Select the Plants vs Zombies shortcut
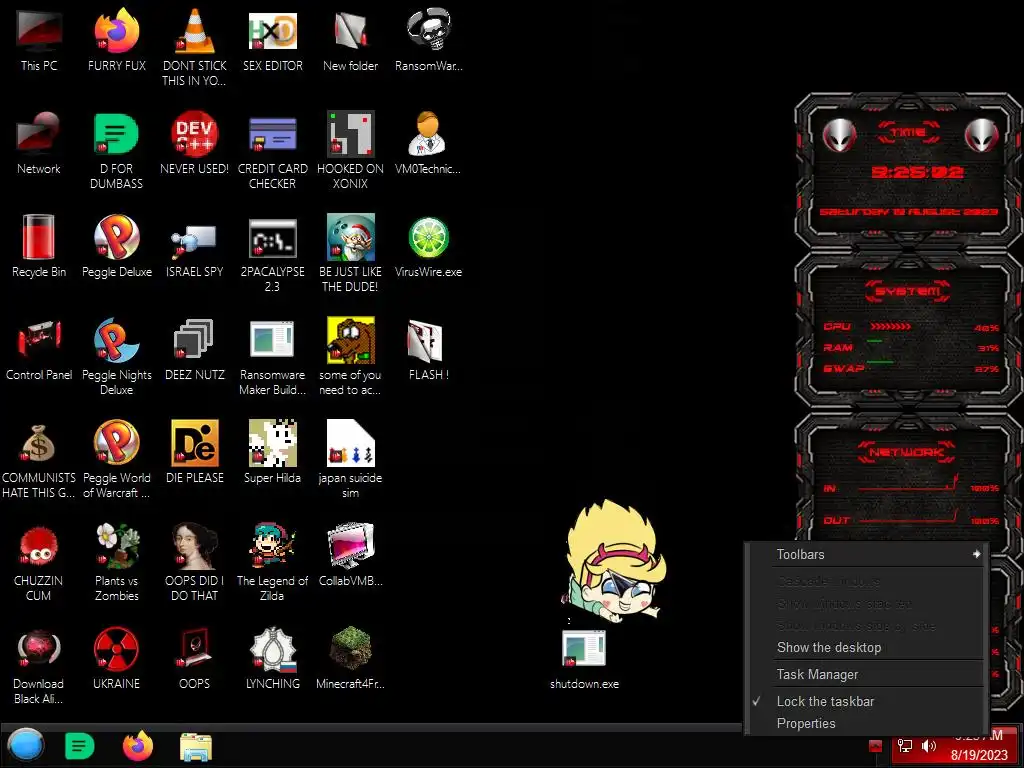 (x=116, y=547)
